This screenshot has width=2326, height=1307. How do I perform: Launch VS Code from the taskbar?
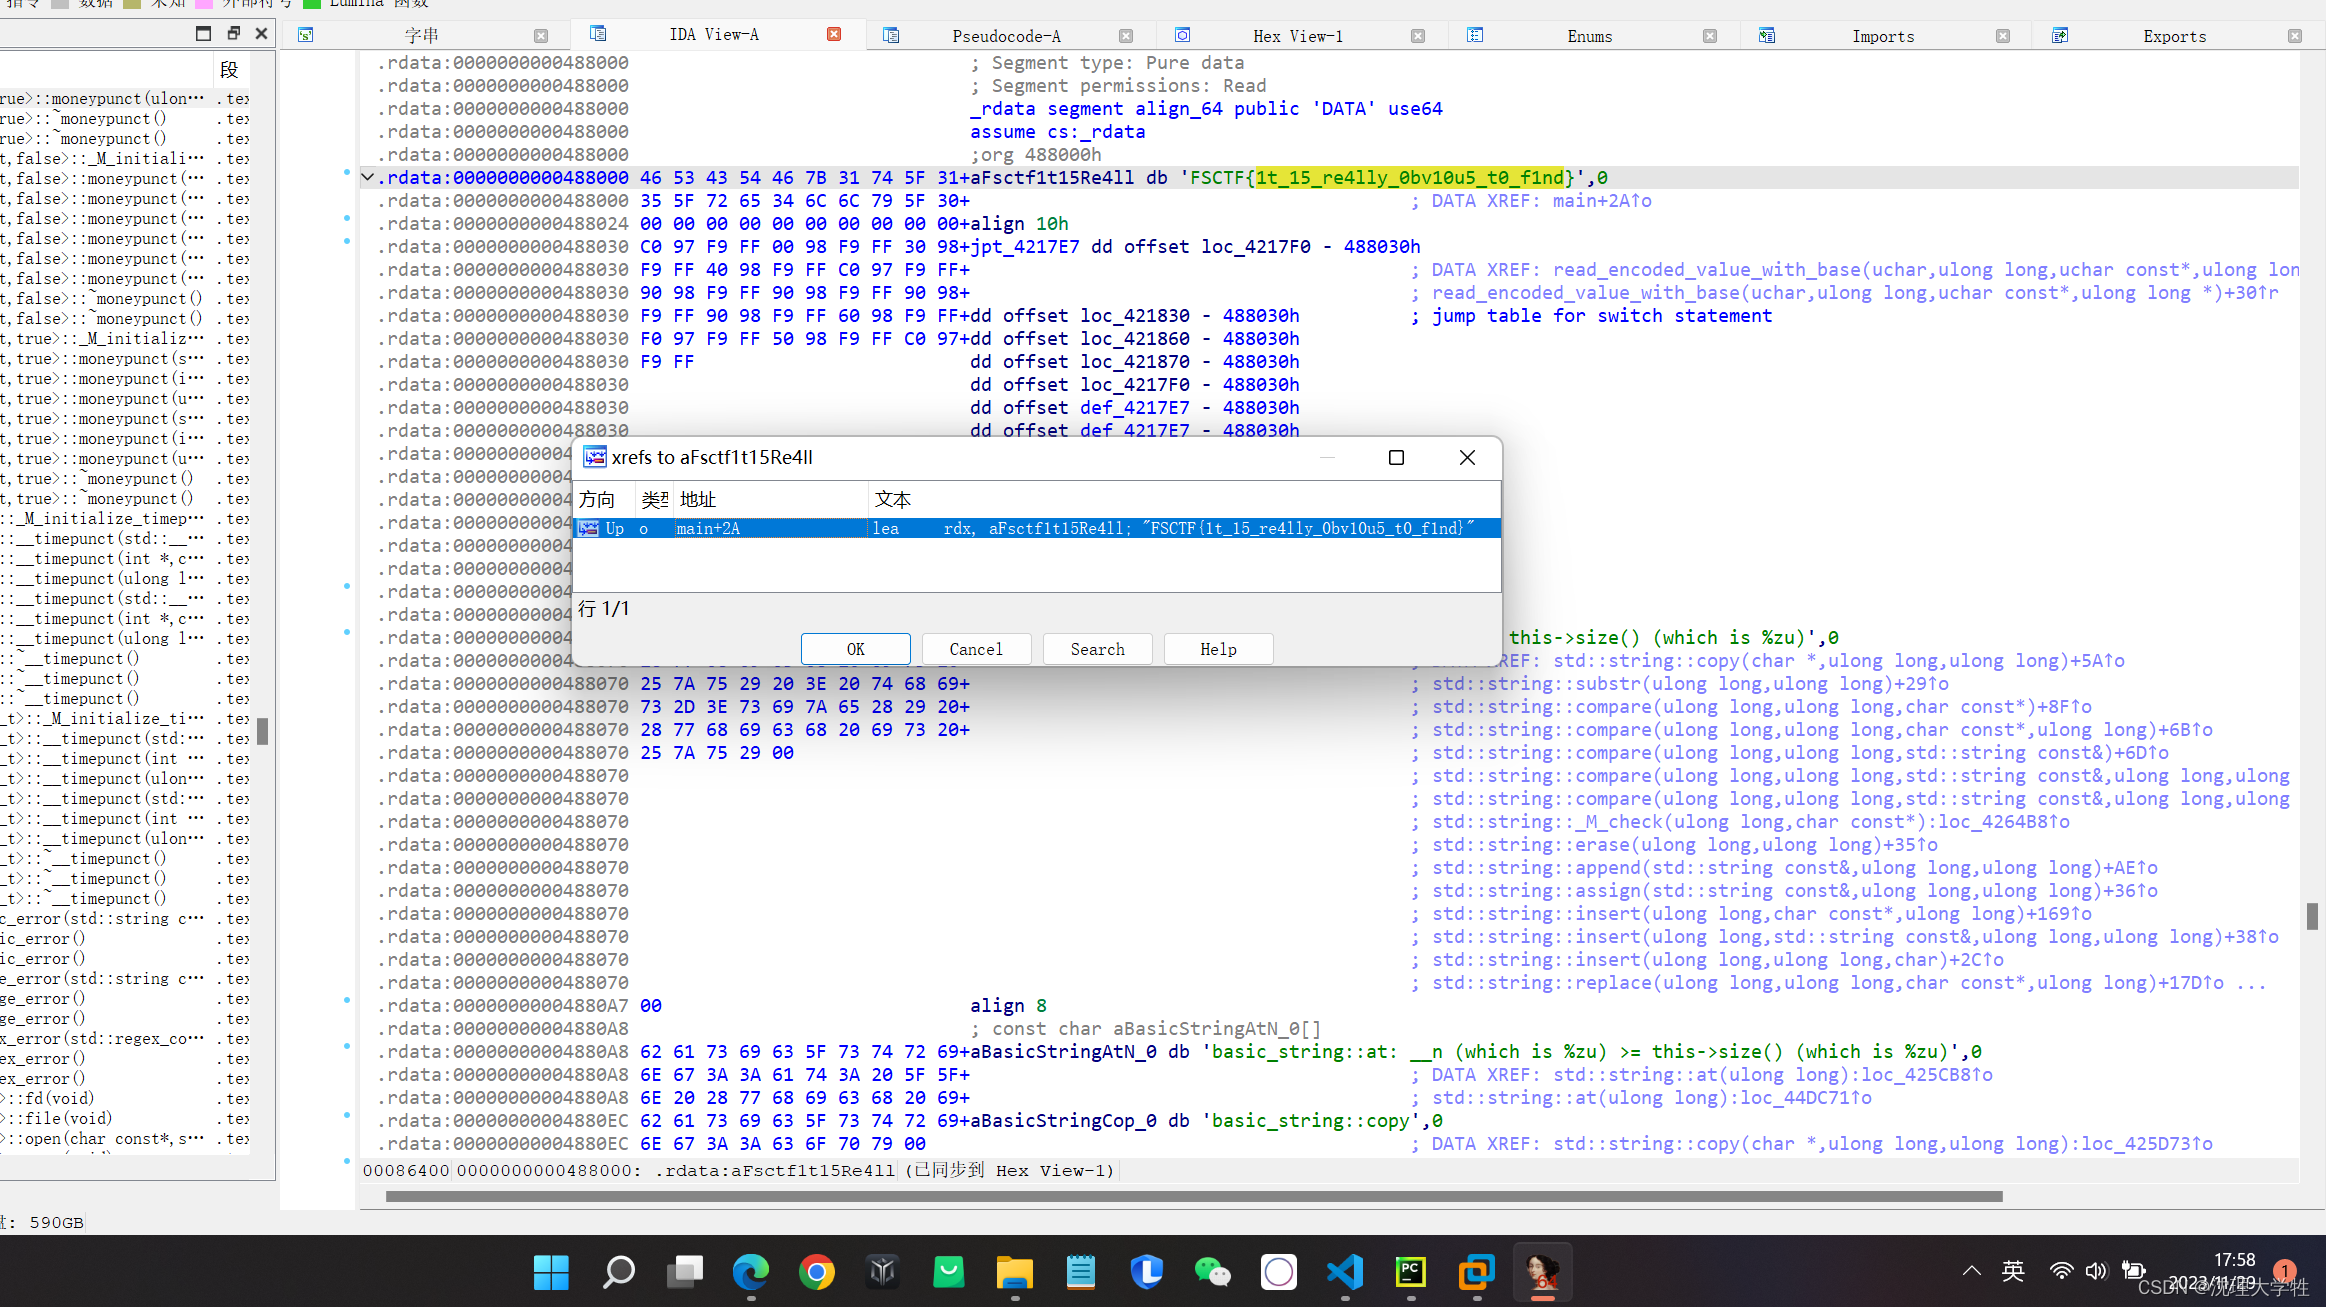[1344, 1272]
